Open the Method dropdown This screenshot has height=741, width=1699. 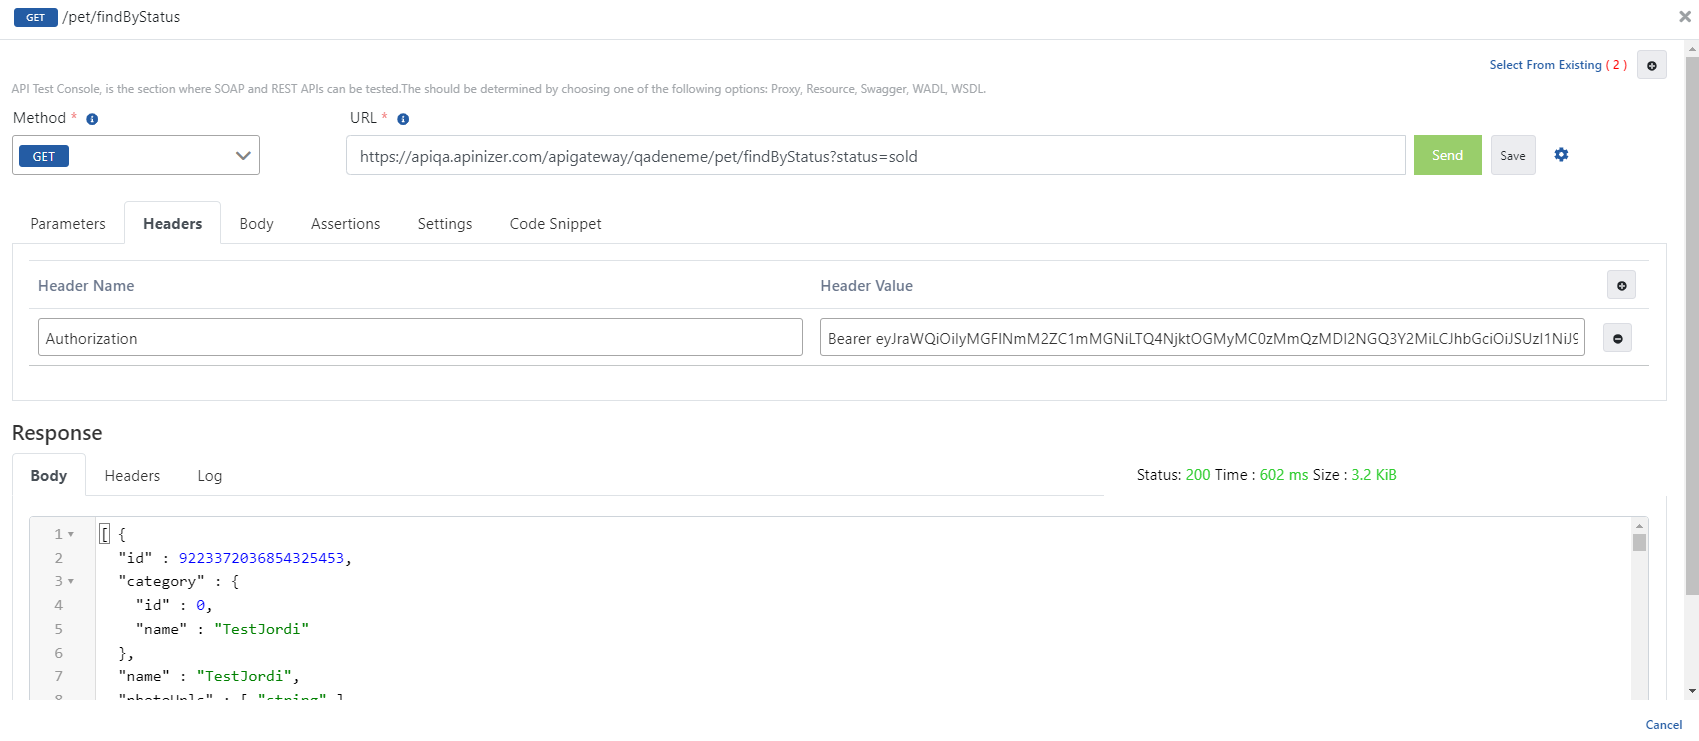[136, 156]
